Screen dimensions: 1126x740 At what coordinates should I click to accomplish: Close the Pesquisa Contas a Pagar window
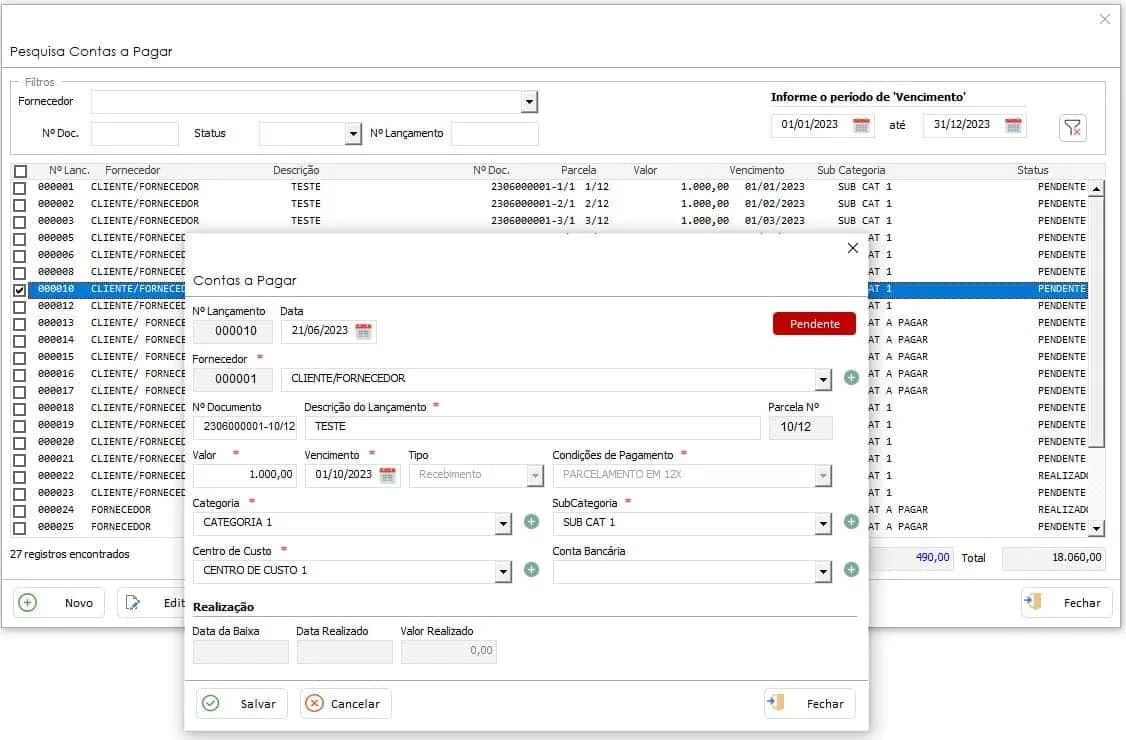pos(1104,19)
